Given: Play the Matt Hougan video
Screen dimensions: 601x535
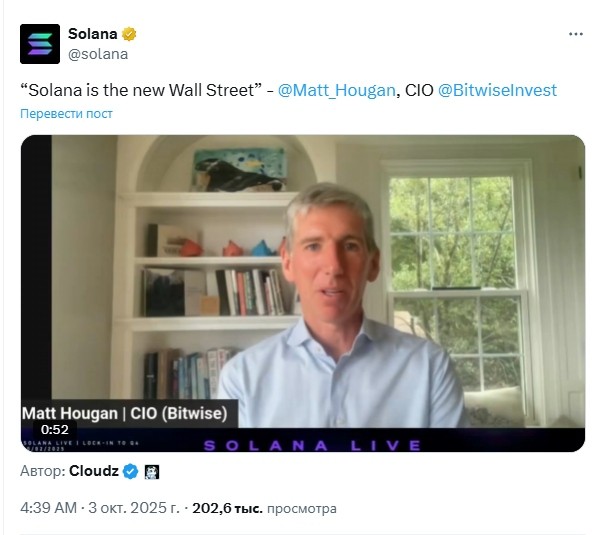Looking at the screenshot, I should click(x=303, y=293).
